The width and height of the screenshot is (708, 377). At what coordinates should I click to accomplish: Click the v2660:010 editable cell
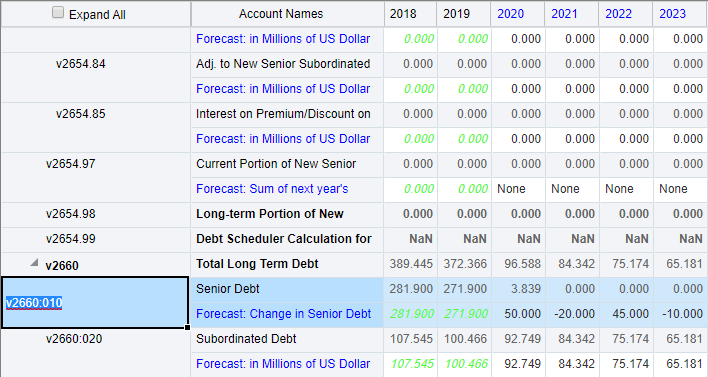coord(95,303)
